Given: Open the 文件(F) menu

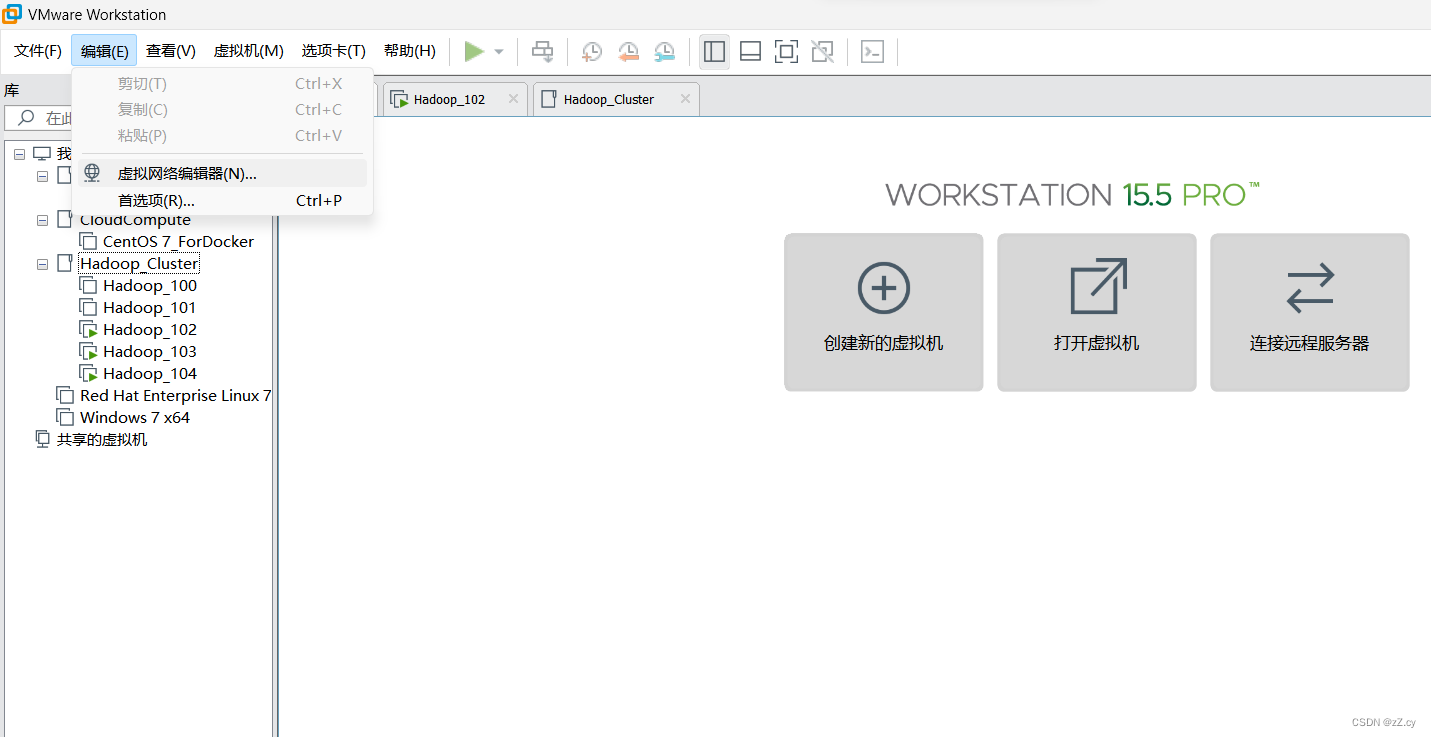Looking at the screenshot, I should (38, 51).
